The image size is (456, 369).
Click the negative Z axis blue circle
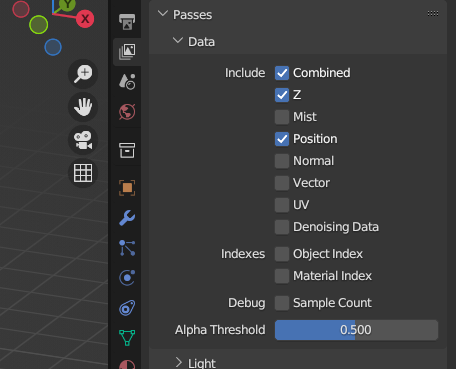click(x=53, y=47)
